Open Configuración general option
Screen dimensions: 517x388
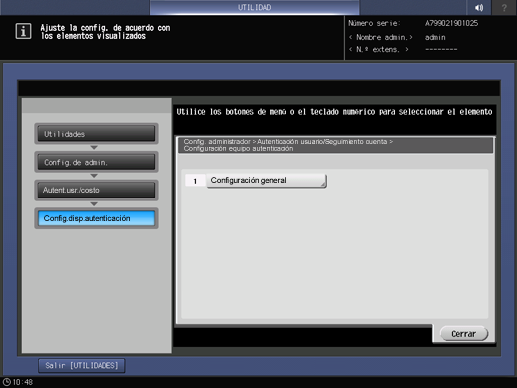click(x=266, y=181)
